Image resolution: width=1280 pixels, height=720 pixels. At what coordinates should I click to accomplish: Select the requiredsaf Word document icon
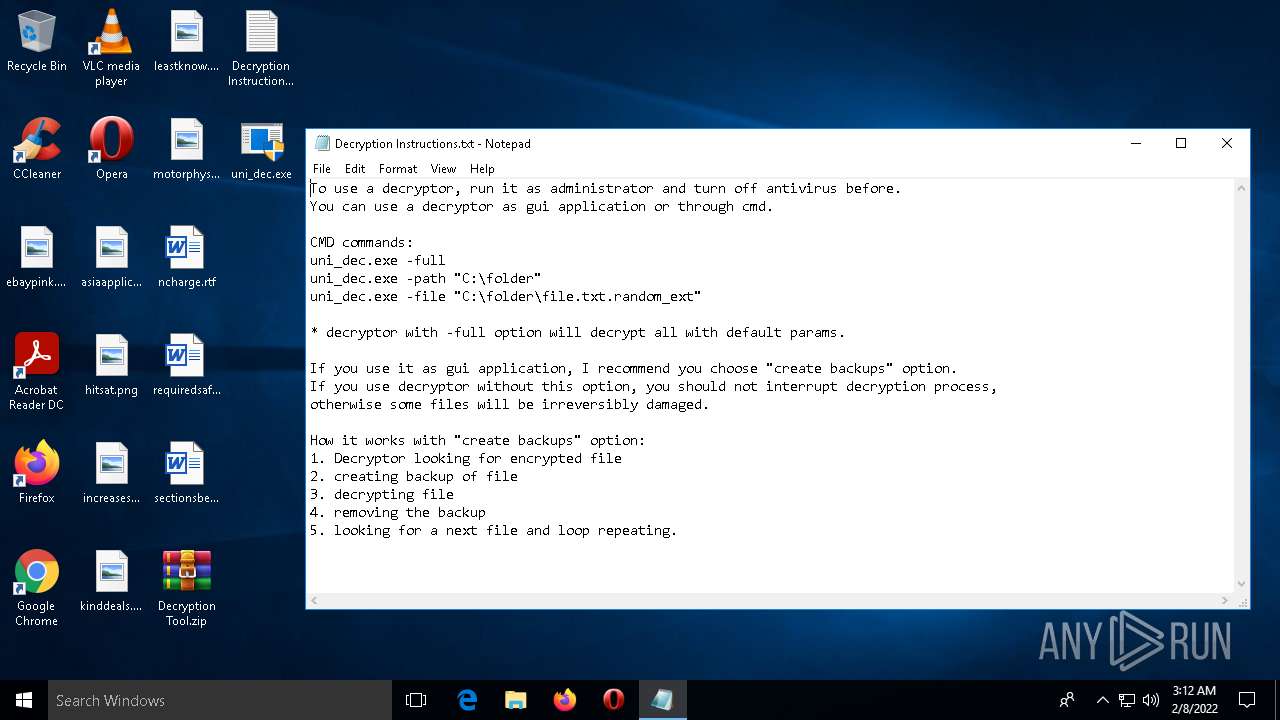187,366
